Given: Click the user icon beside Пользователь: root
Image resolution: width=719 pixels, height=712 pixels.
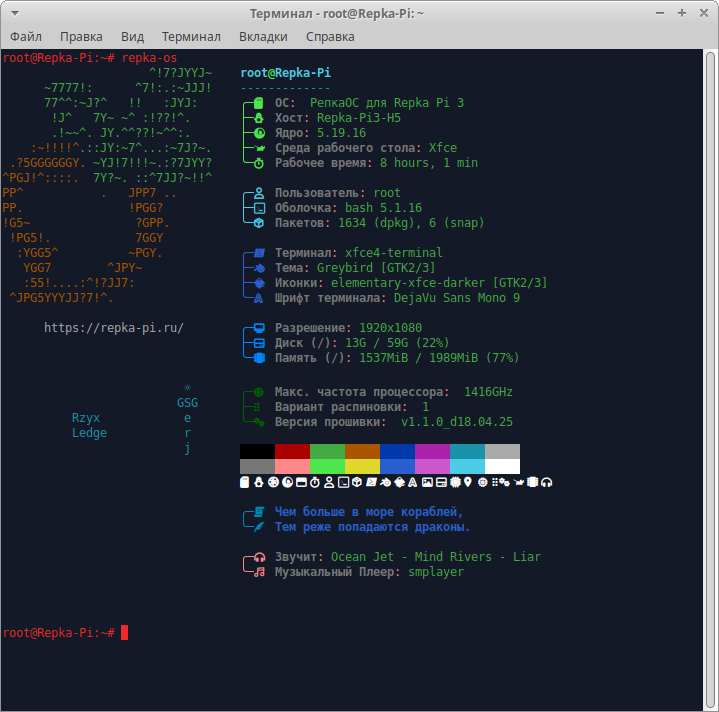Looking at the screenshot, I should tap(259, 193).
